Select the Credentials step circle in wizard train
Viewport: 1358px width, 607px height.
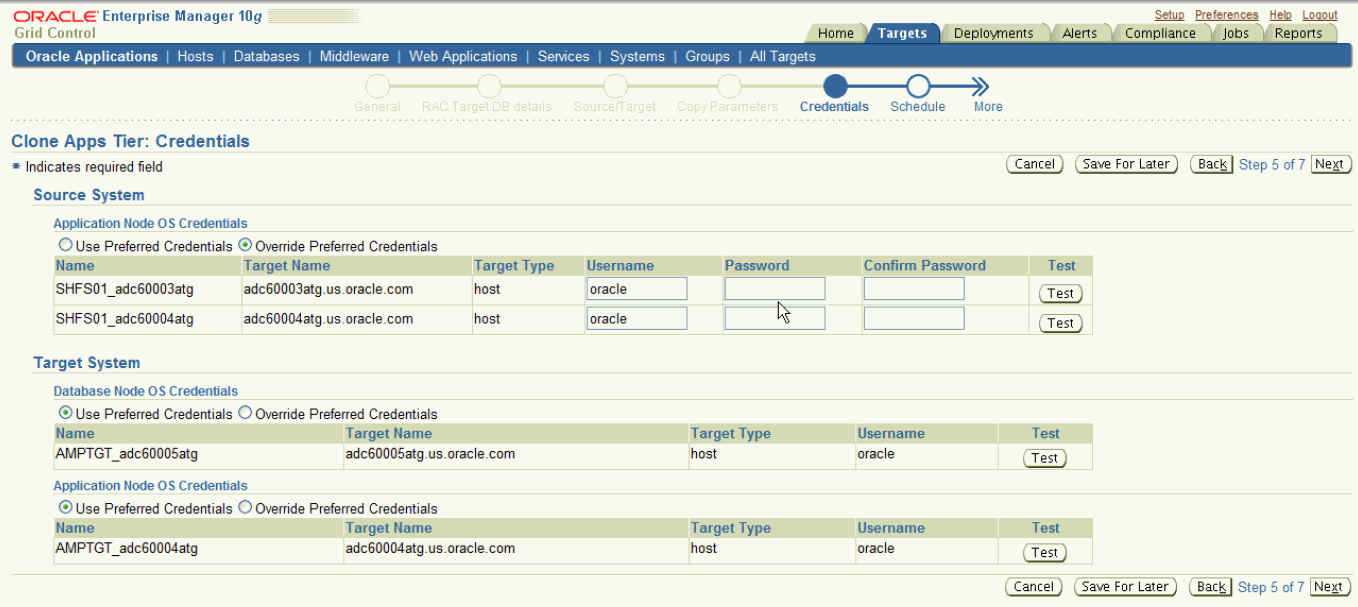[x=836, y=87]
